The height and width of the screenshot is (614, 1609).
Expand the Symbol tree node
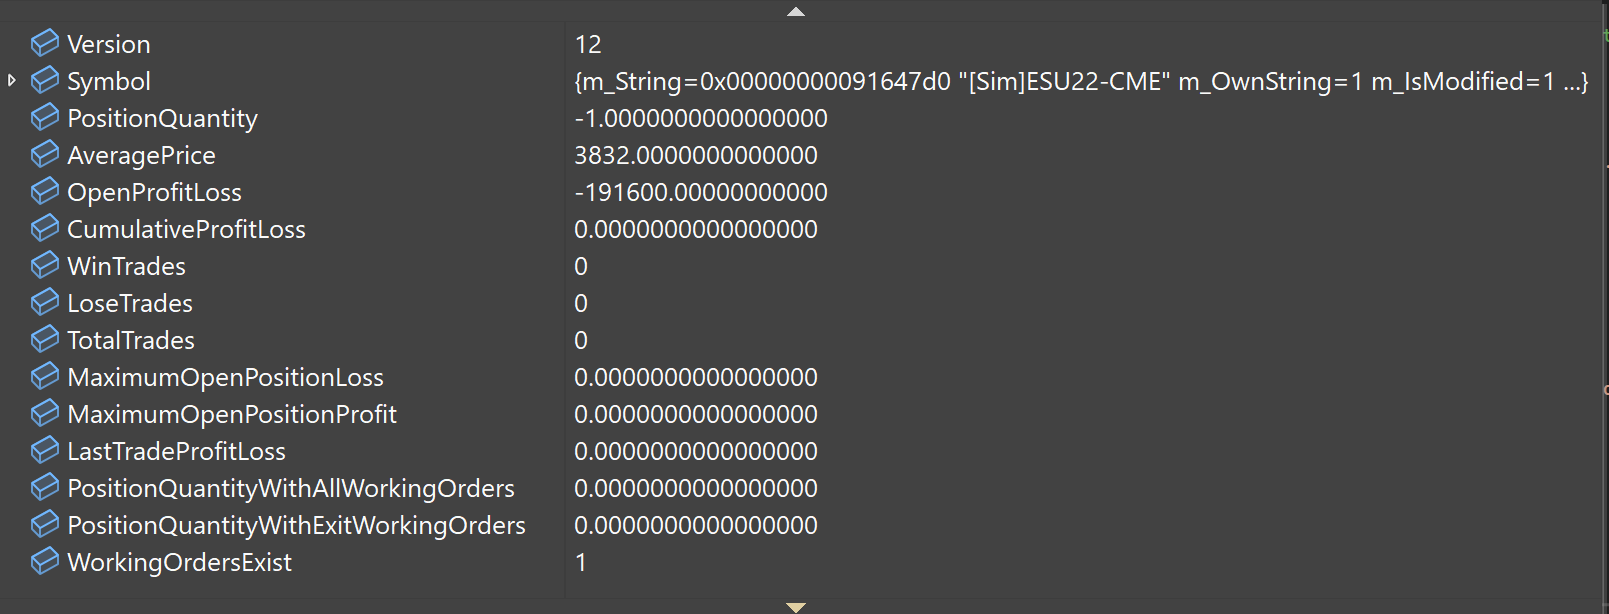12,80
